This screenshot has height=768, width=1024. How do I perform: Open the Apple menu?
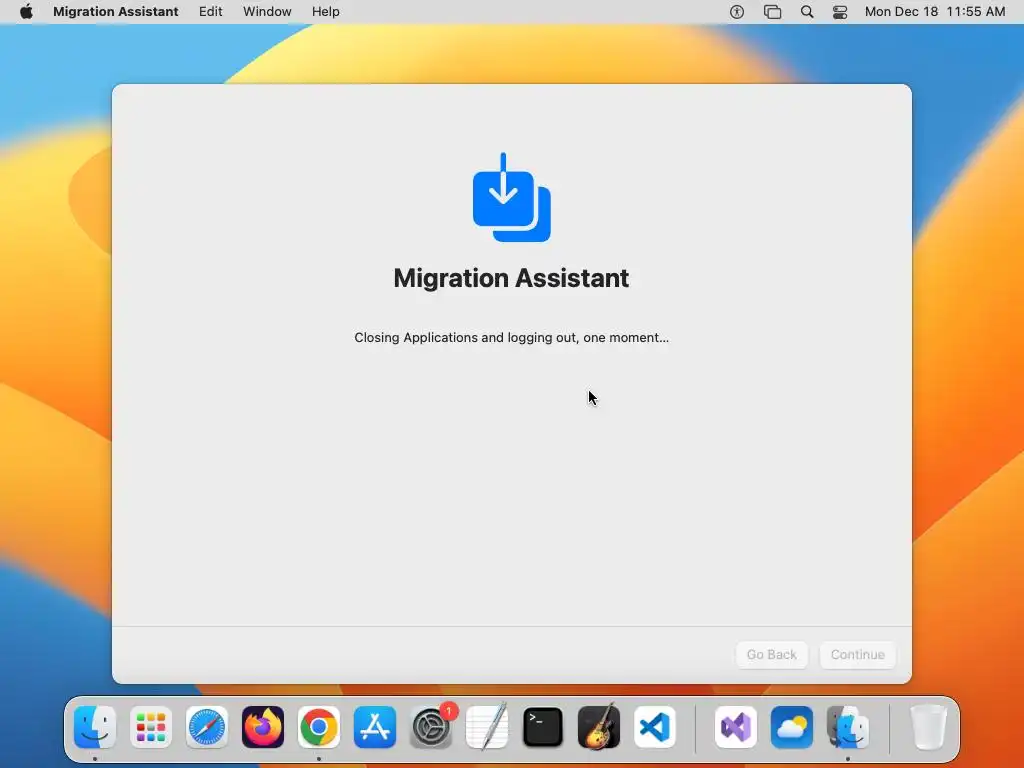(26, 12)
